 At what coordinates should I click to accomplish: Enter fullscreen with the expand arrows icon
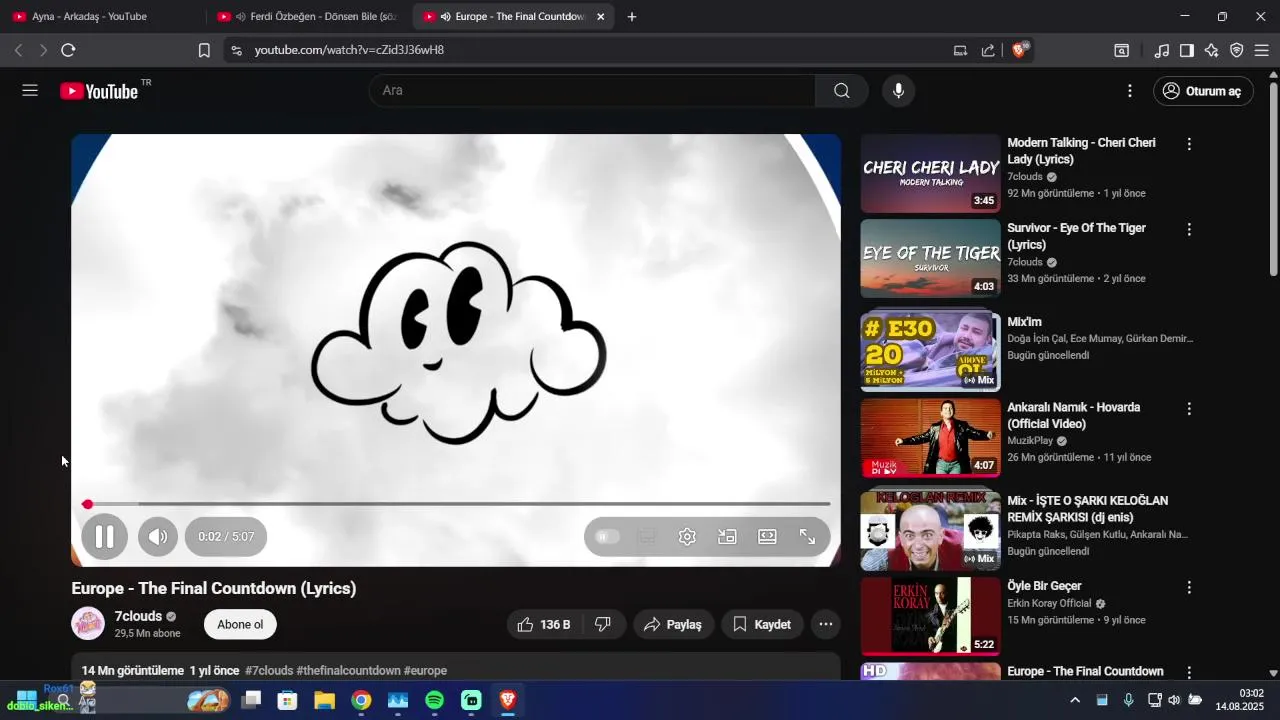pos(807,537)
